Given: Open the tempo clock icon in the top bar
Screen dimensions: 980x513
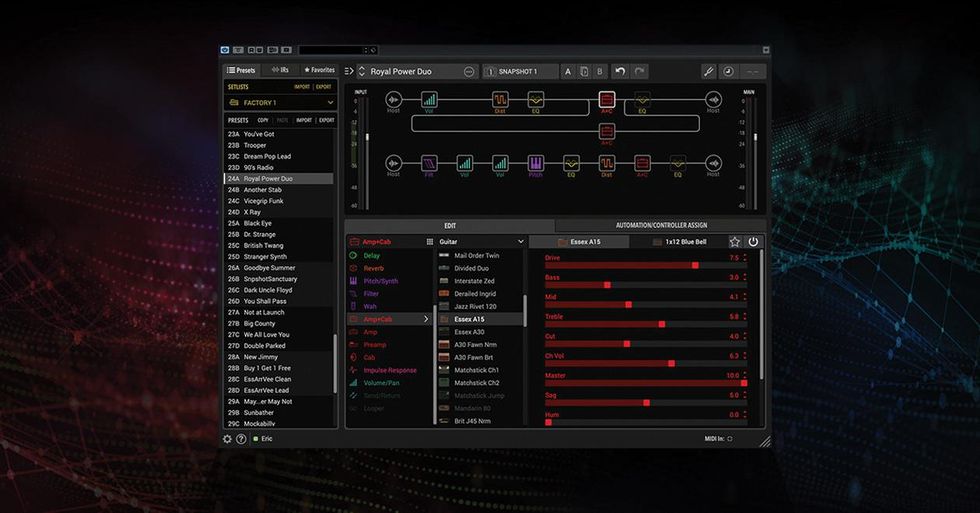Looking at the screenshot, I should coord(728,71).
